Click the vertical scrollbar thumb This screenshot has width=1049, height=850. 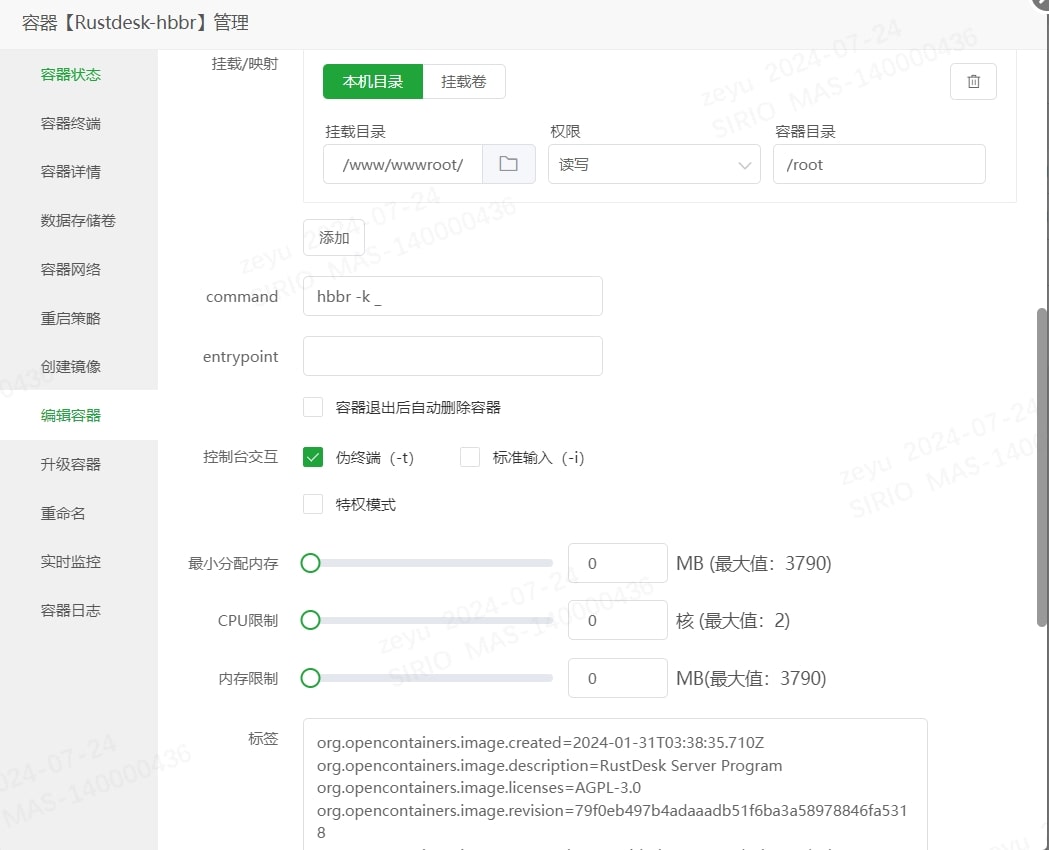[1042, 467]
